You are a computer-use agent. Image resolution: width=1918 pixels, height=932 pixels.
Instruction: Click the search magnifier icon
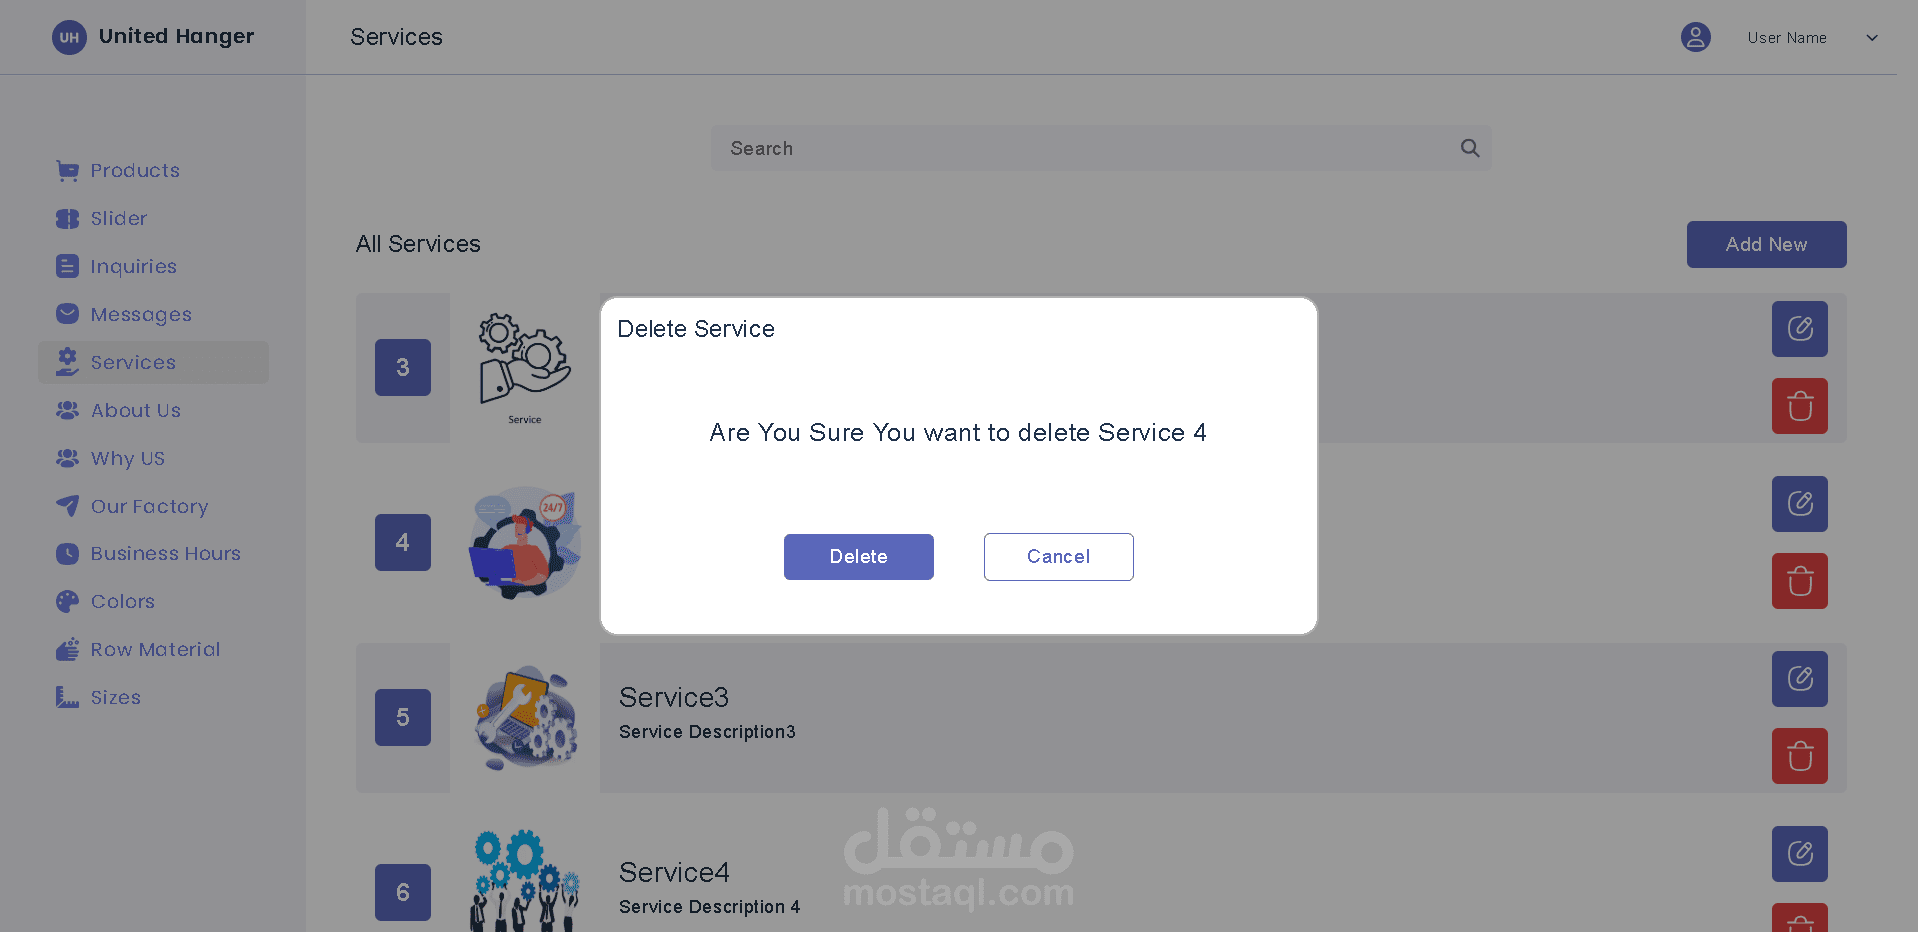pyautogui.click(x=1469, y=148)
